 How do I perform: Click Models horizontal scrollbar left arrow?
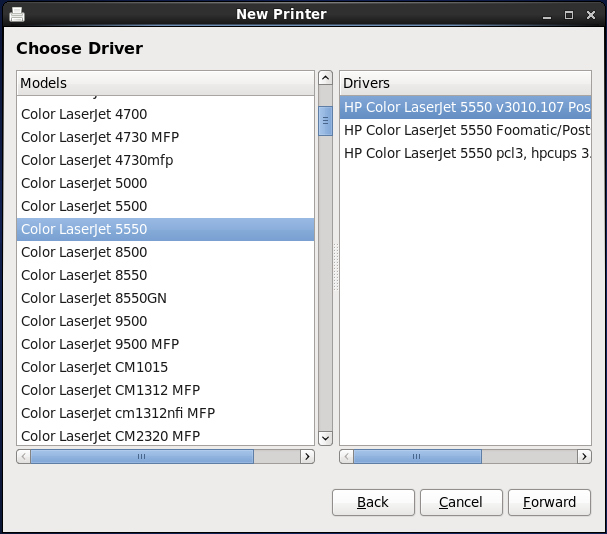click(x=23, y=456)
